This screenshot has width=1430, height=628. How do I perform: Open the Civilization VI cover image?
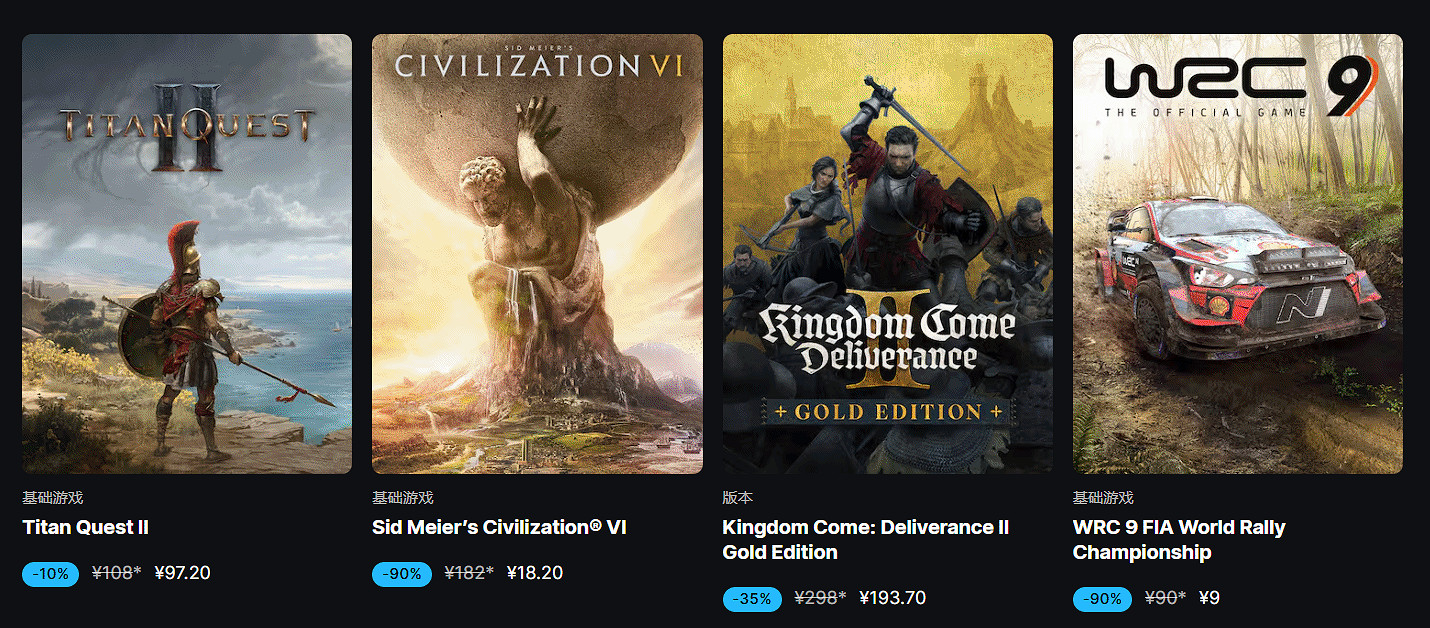(x=537, y=254)
